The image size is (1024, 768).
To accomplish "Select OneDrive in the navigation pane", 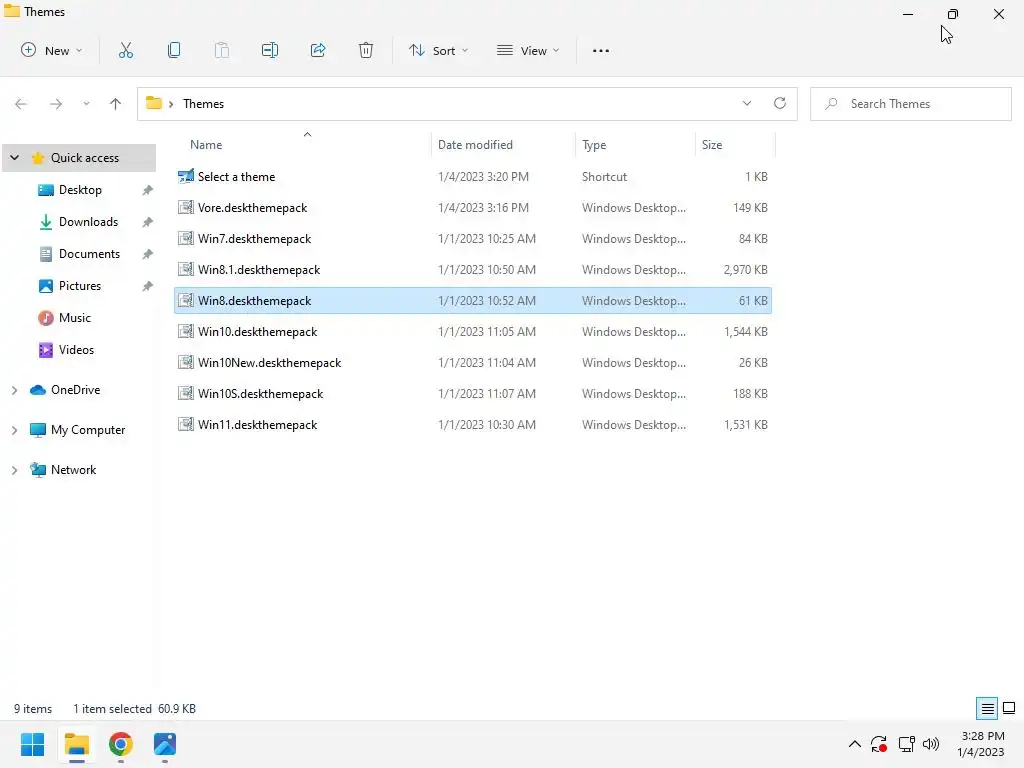I will [x=75, y=390].
